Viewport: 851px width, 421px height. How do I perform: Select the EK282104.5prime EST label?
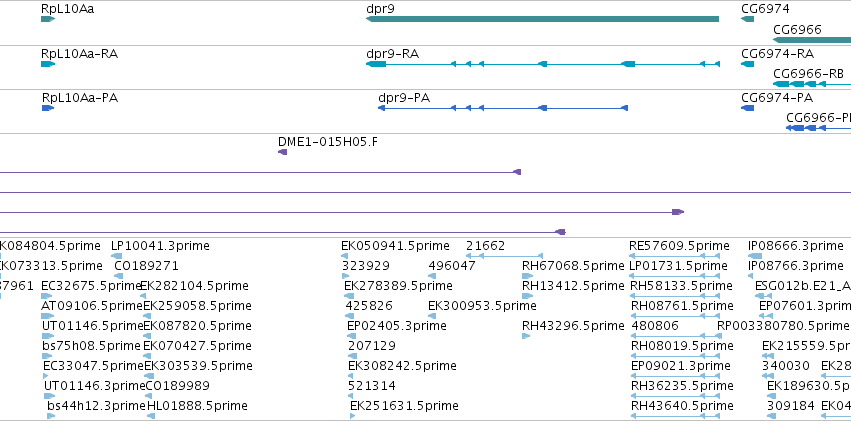click(194, 285)
